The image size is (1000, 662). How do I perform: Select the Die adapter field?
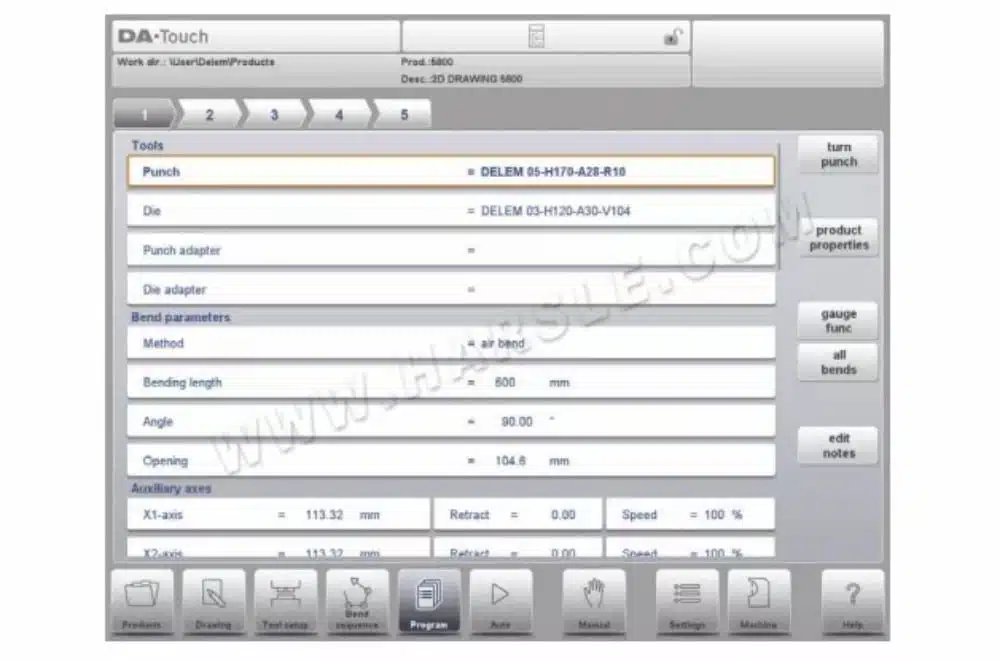[451, 290]
